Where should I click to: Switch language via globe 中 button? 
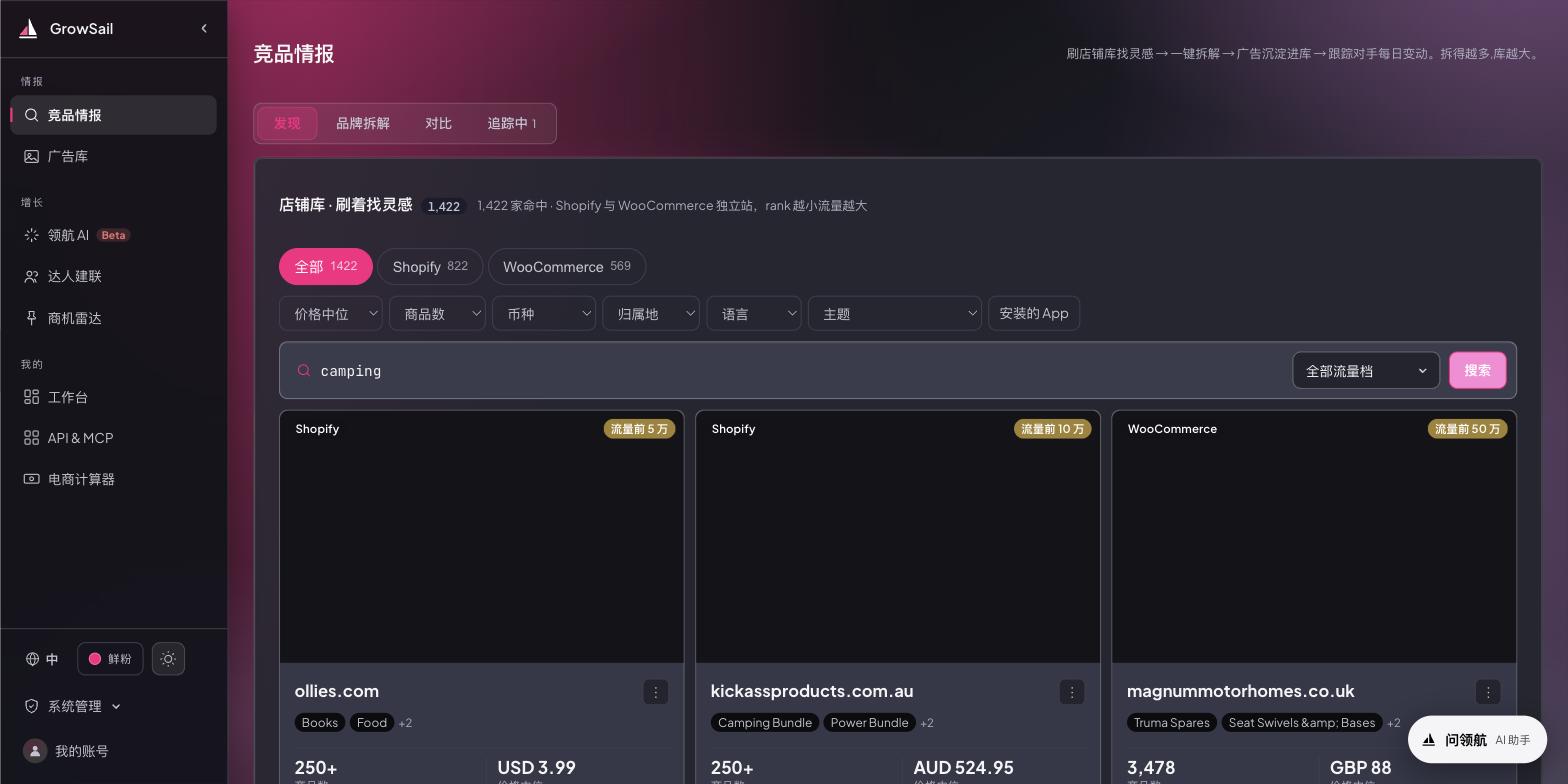42,659
